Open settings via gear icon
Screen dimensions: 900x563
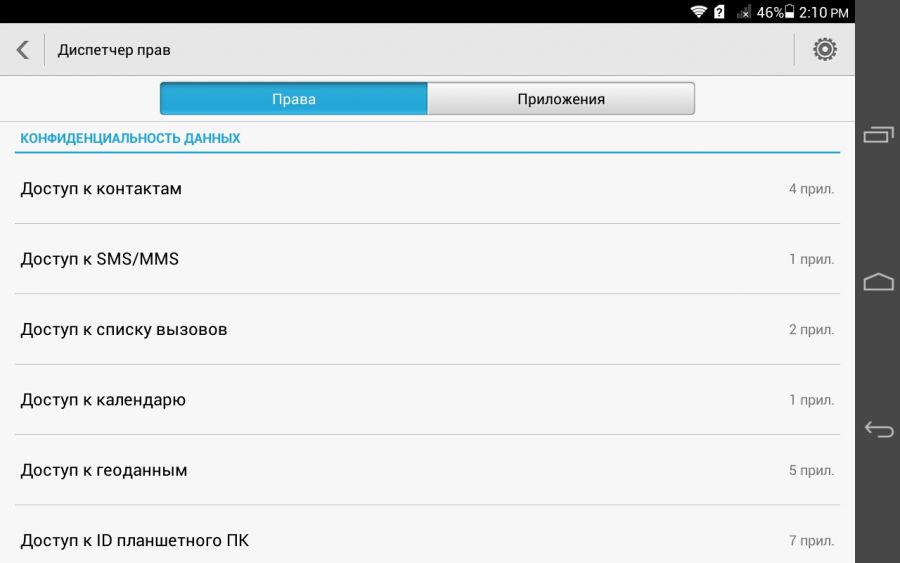pyautogui.click(x=824, y=49)
